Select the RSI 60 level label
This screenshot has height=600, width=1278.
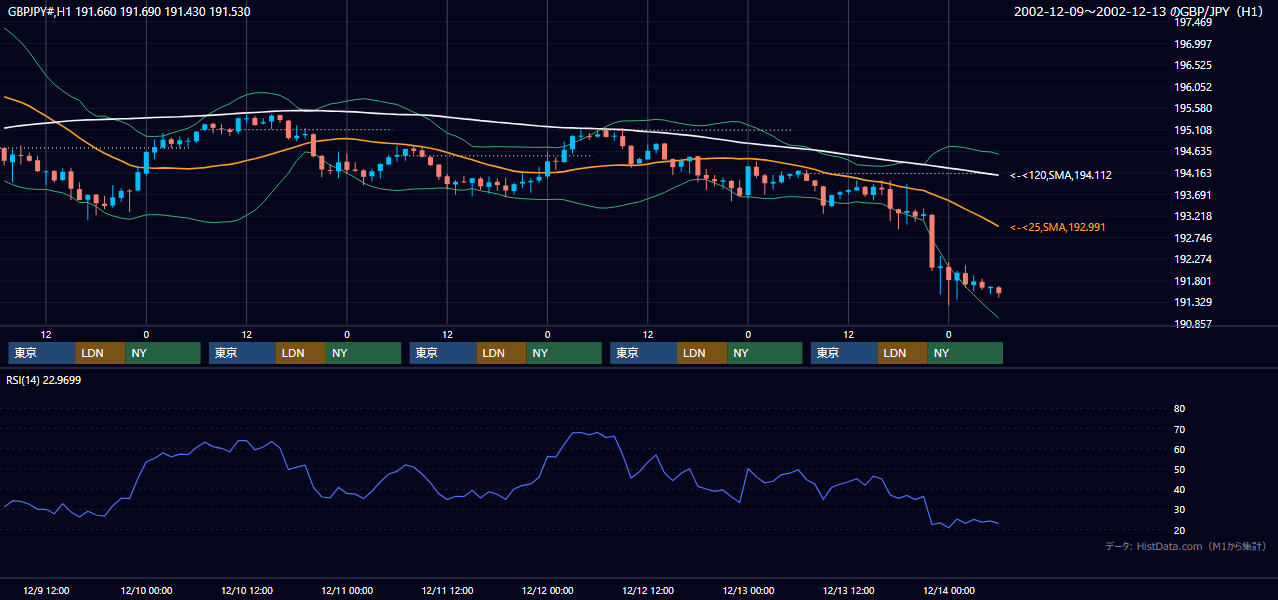(1179, 449)
